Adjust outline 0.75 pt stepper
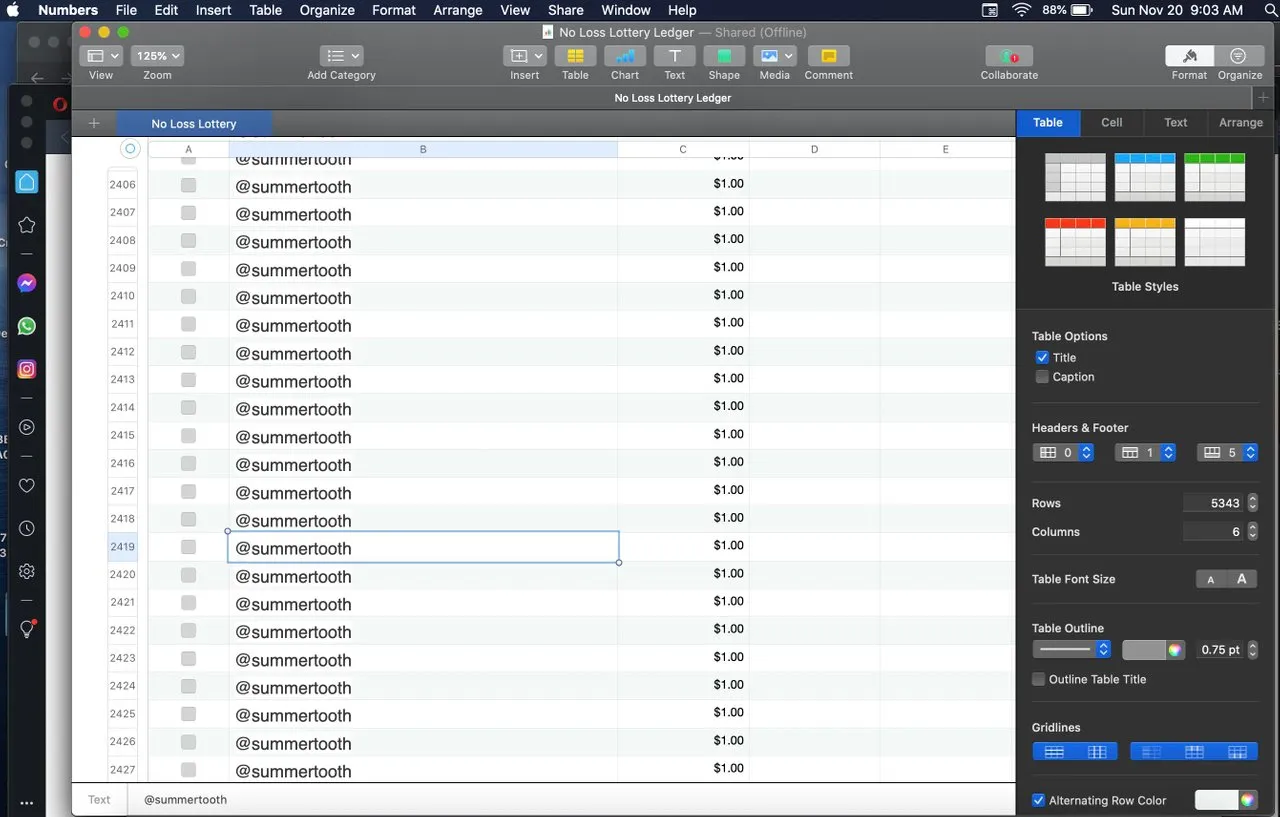 (1253, 649)
